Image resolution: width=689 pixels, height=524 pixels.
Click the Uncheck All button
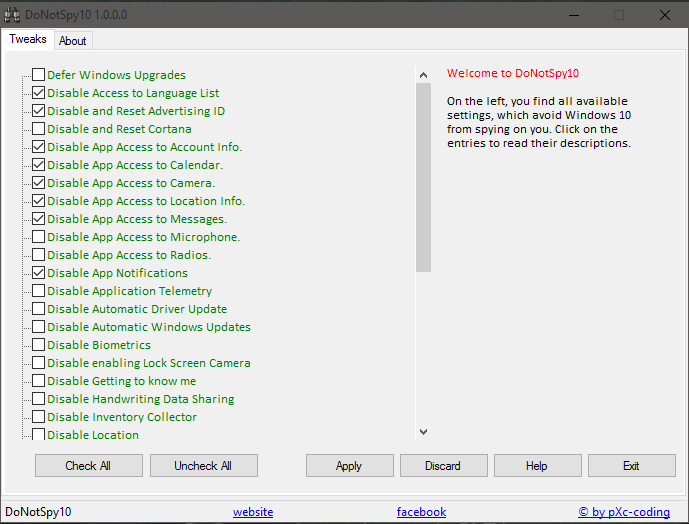point(204,466)
